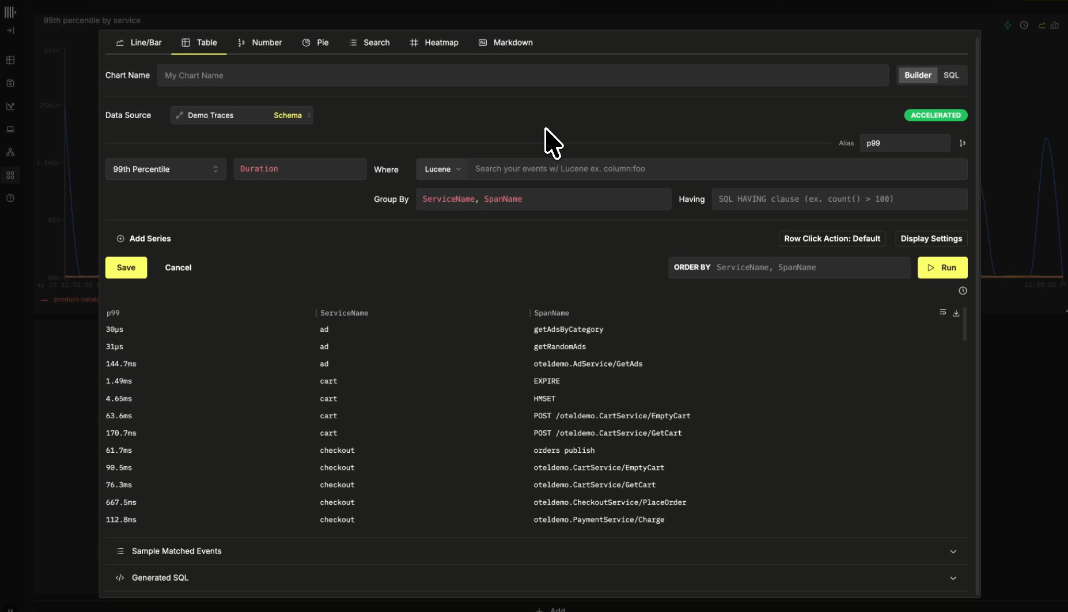
Task: Select the Markdown tab
Action: (x=505, y=42)
